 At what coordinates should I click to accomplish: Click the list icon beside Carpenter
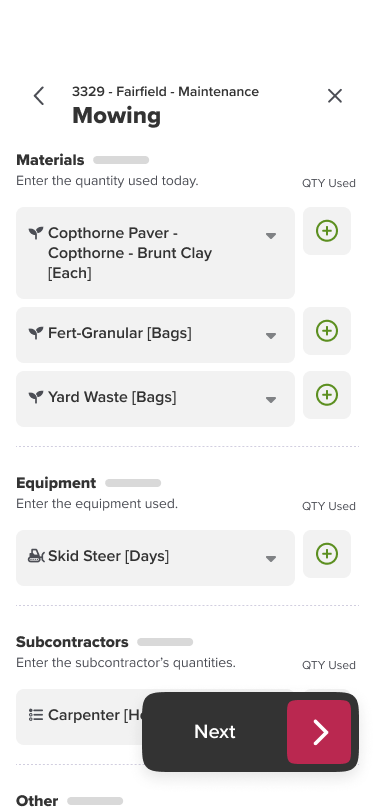coord(36,715)
